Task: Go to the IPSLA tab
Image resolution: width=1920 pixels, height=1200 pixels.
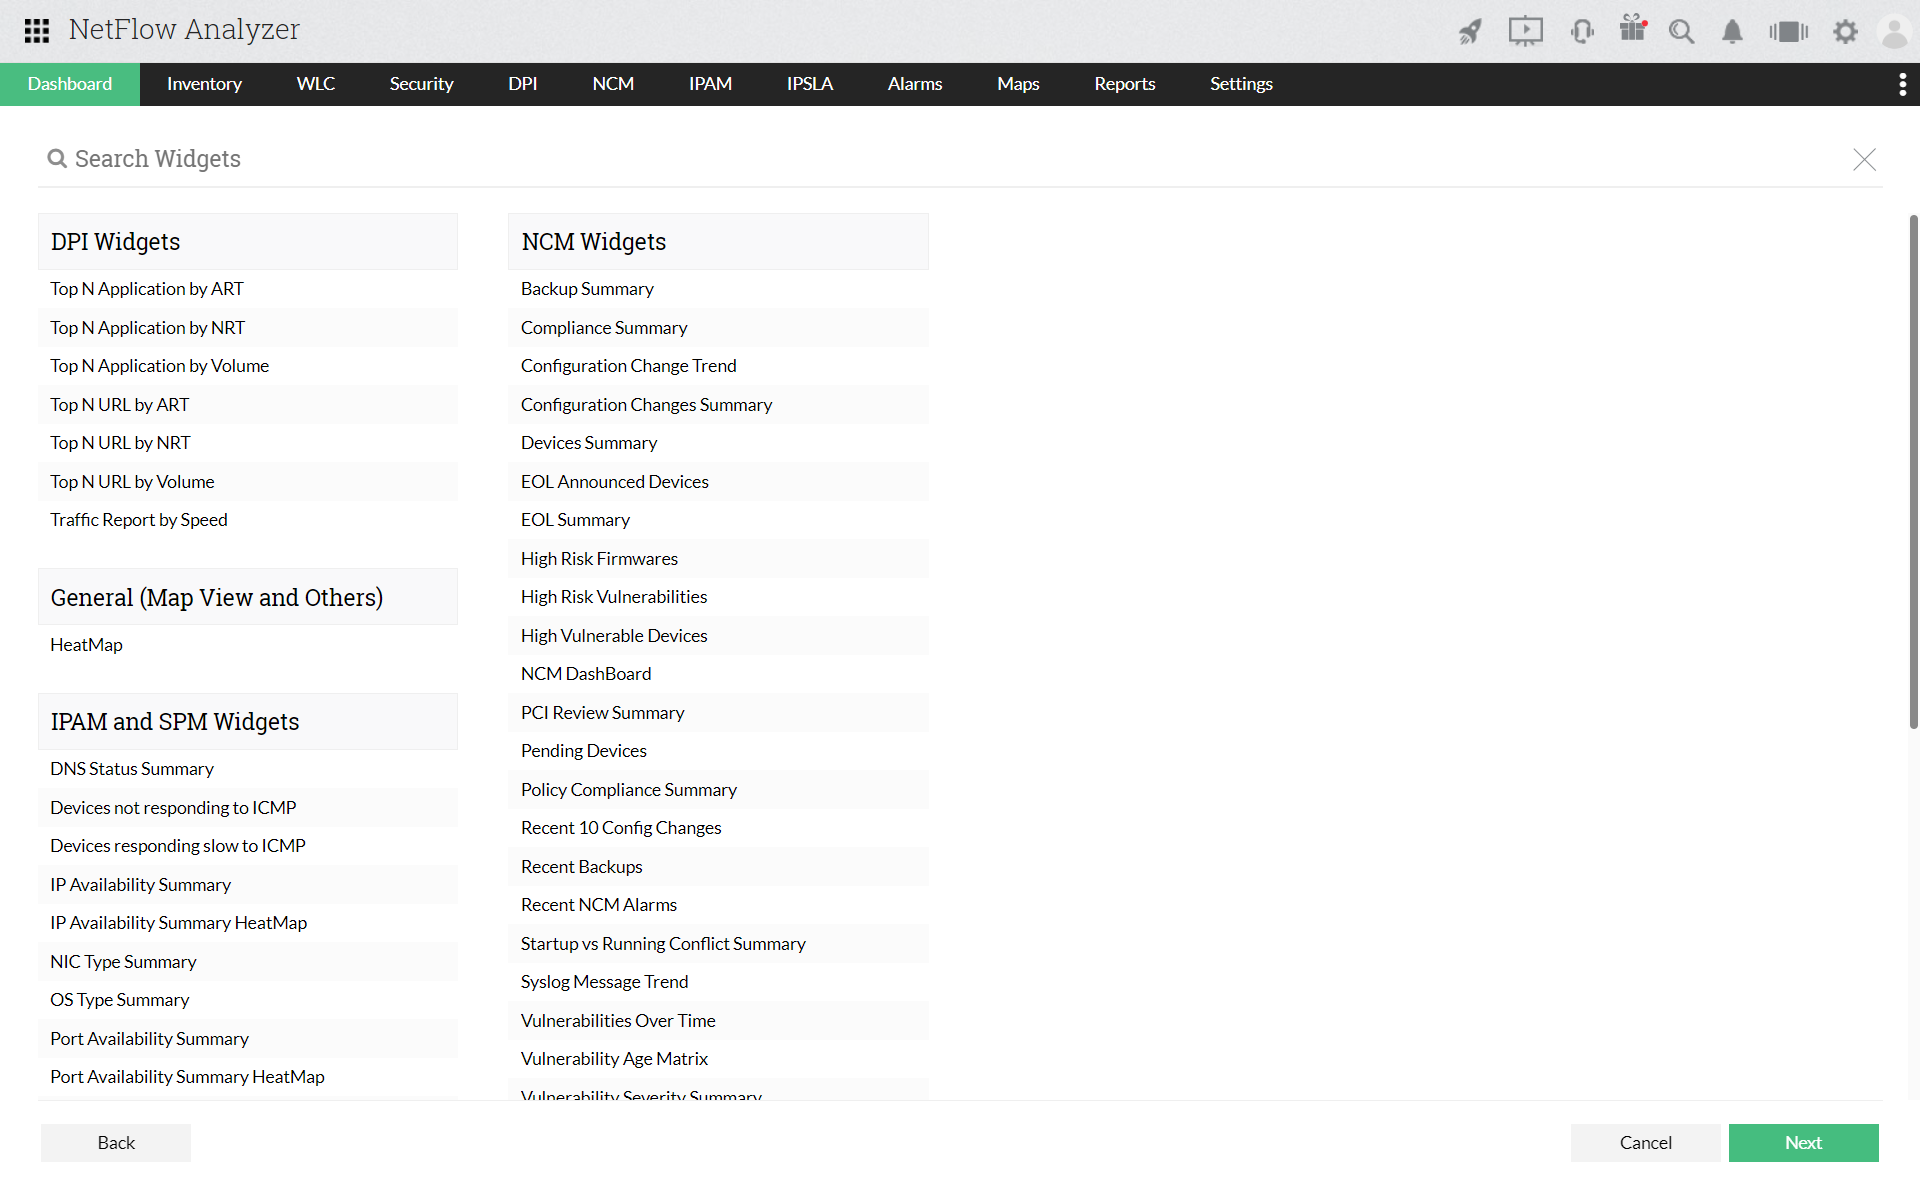Action: tap(809, 85)
